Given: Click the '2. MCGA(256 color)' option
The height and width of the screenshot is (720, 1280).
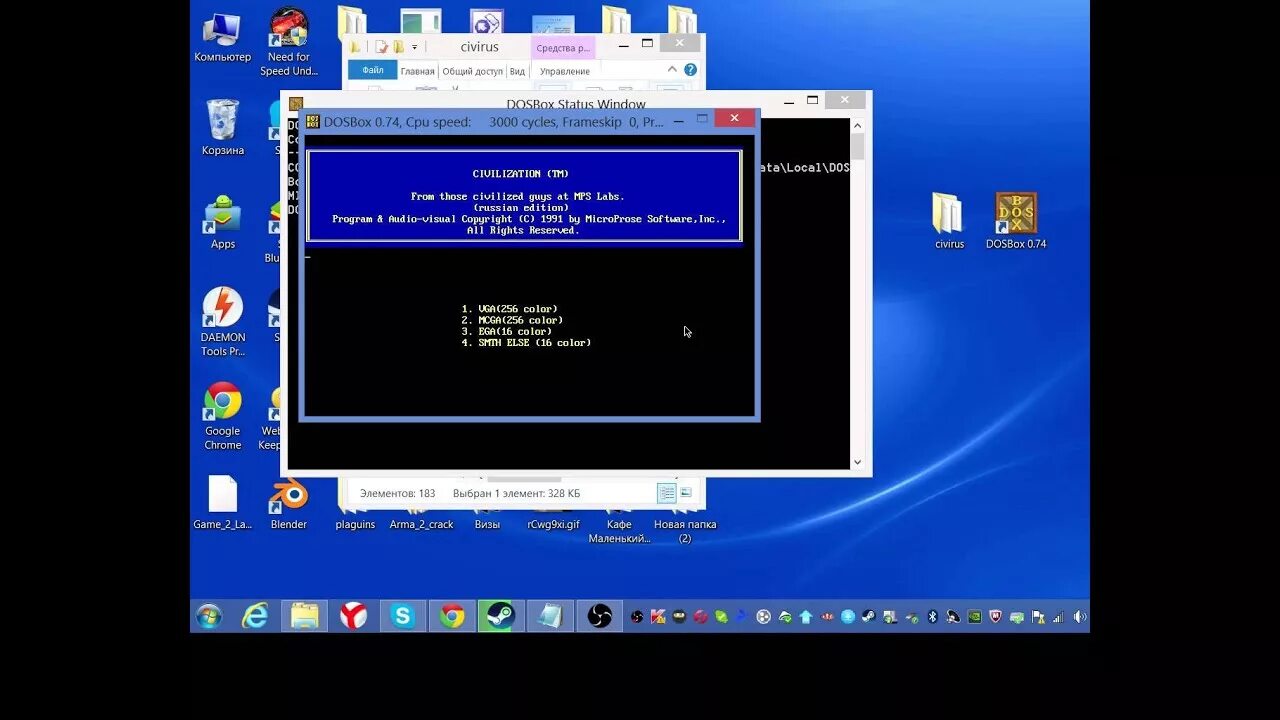Looking at the screenshot, I should pyautogui.click(x=512, y=320).
